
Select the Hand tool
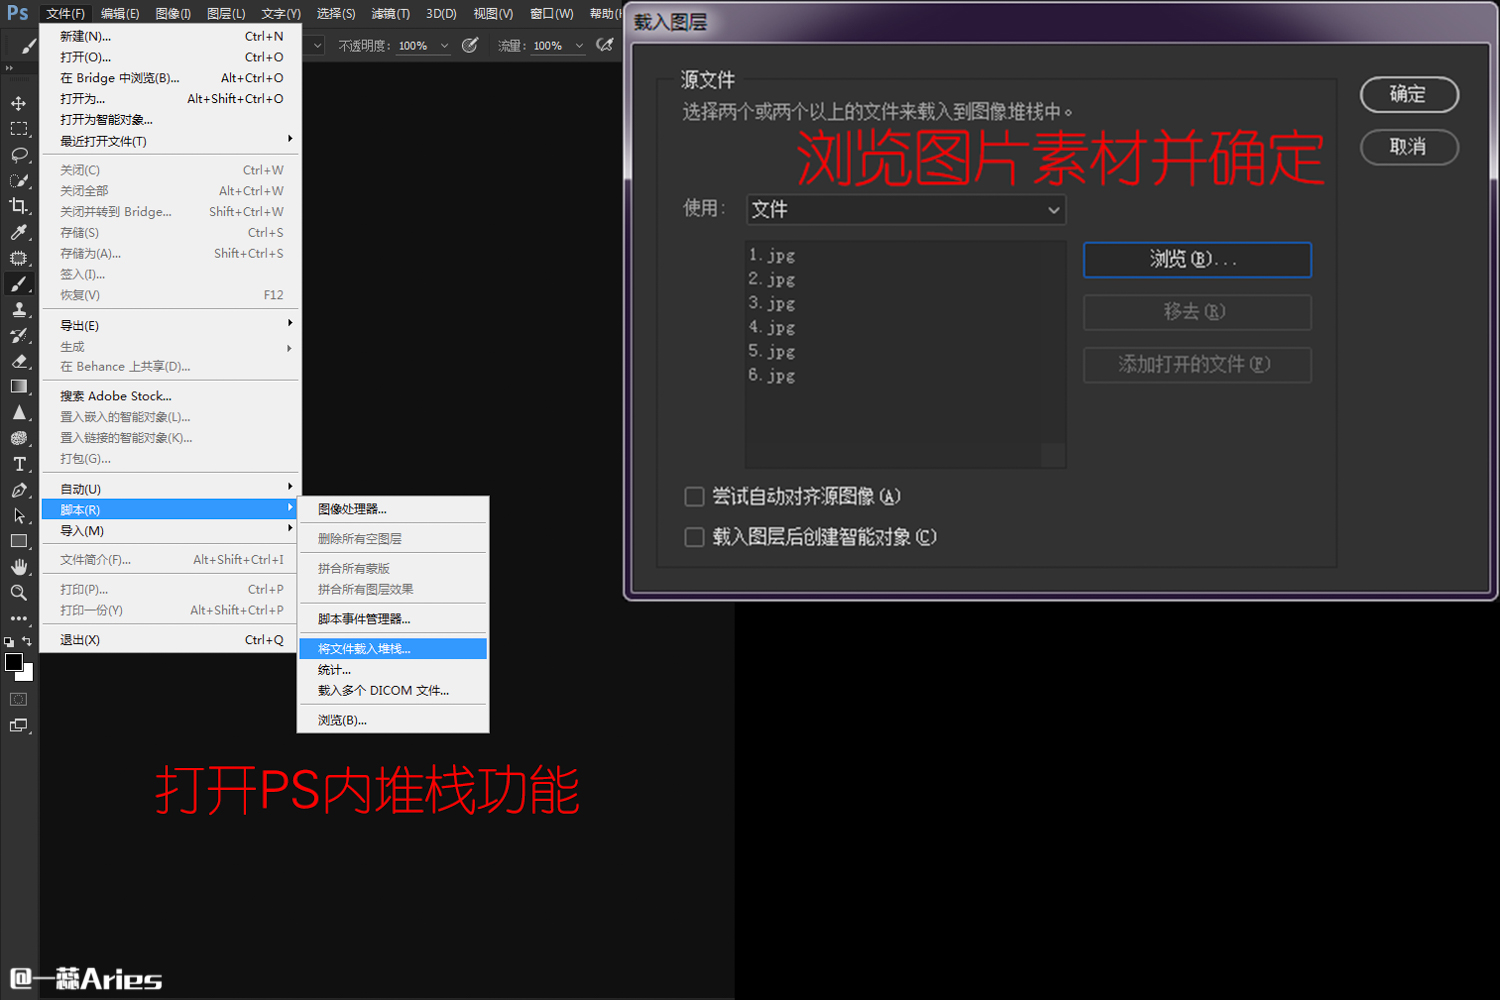click(x=18, y=567)
